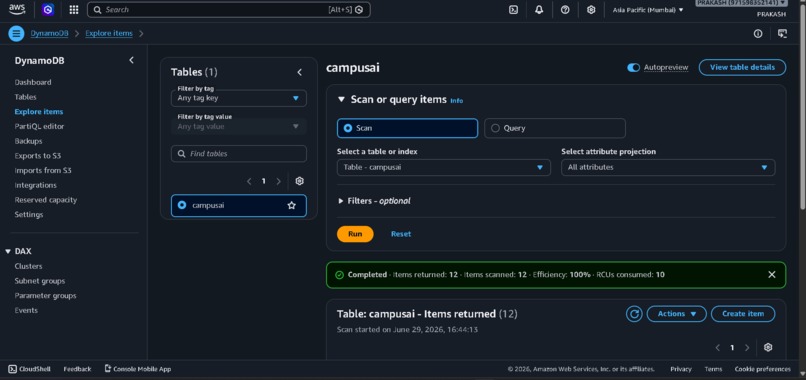Open Backups in side navigation
The height and width of the screenshot is (380, 806).
point(28,141)
